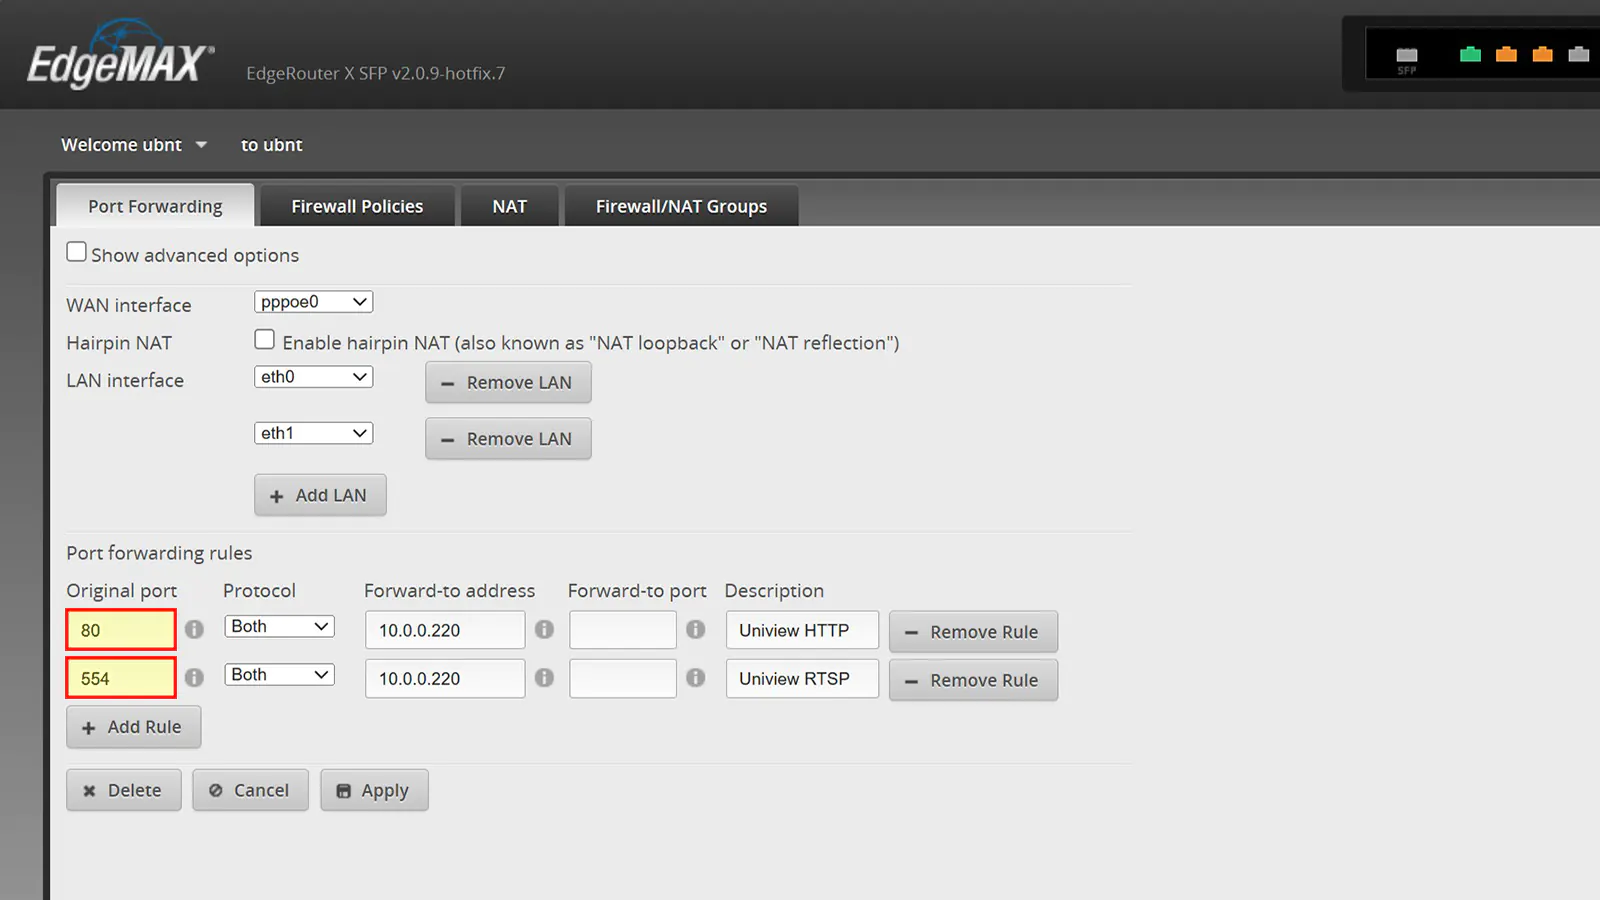This screenshot has height=900, width=1600.
Task: Click the green port status icon
Action: point(1470,54)
